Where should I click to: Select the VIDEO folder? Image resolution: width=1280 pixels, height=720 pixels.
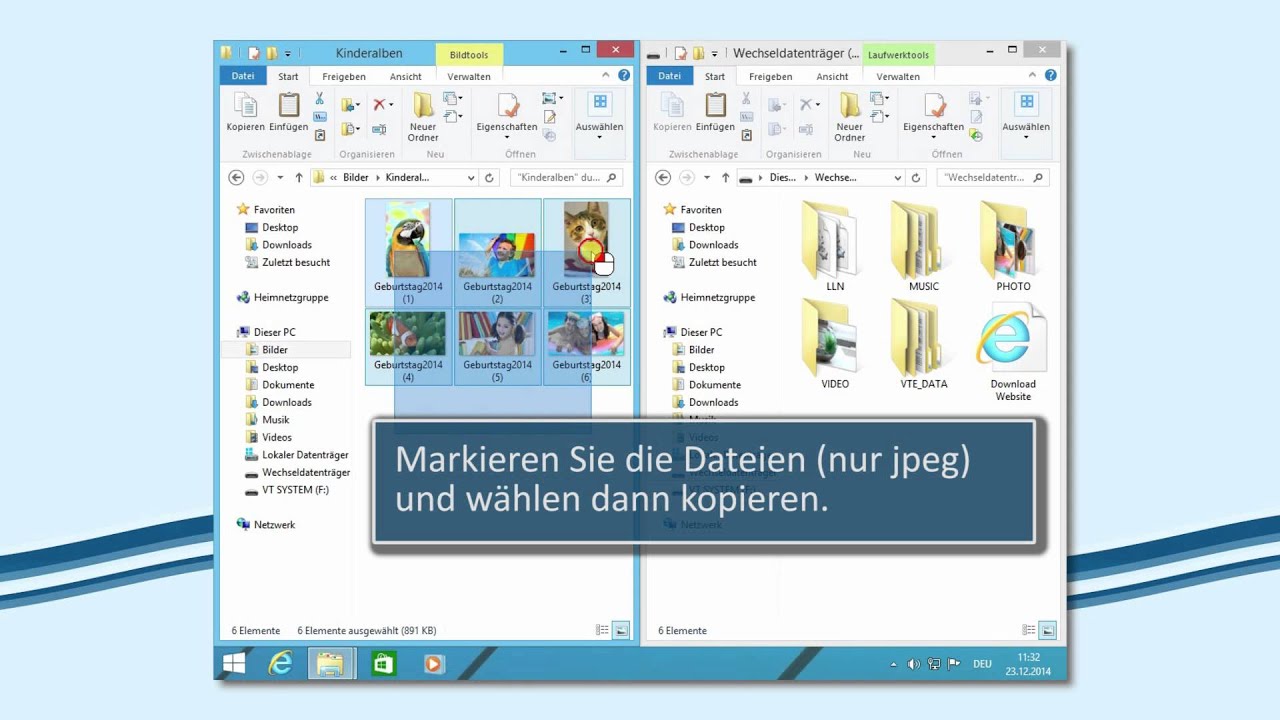835,345
